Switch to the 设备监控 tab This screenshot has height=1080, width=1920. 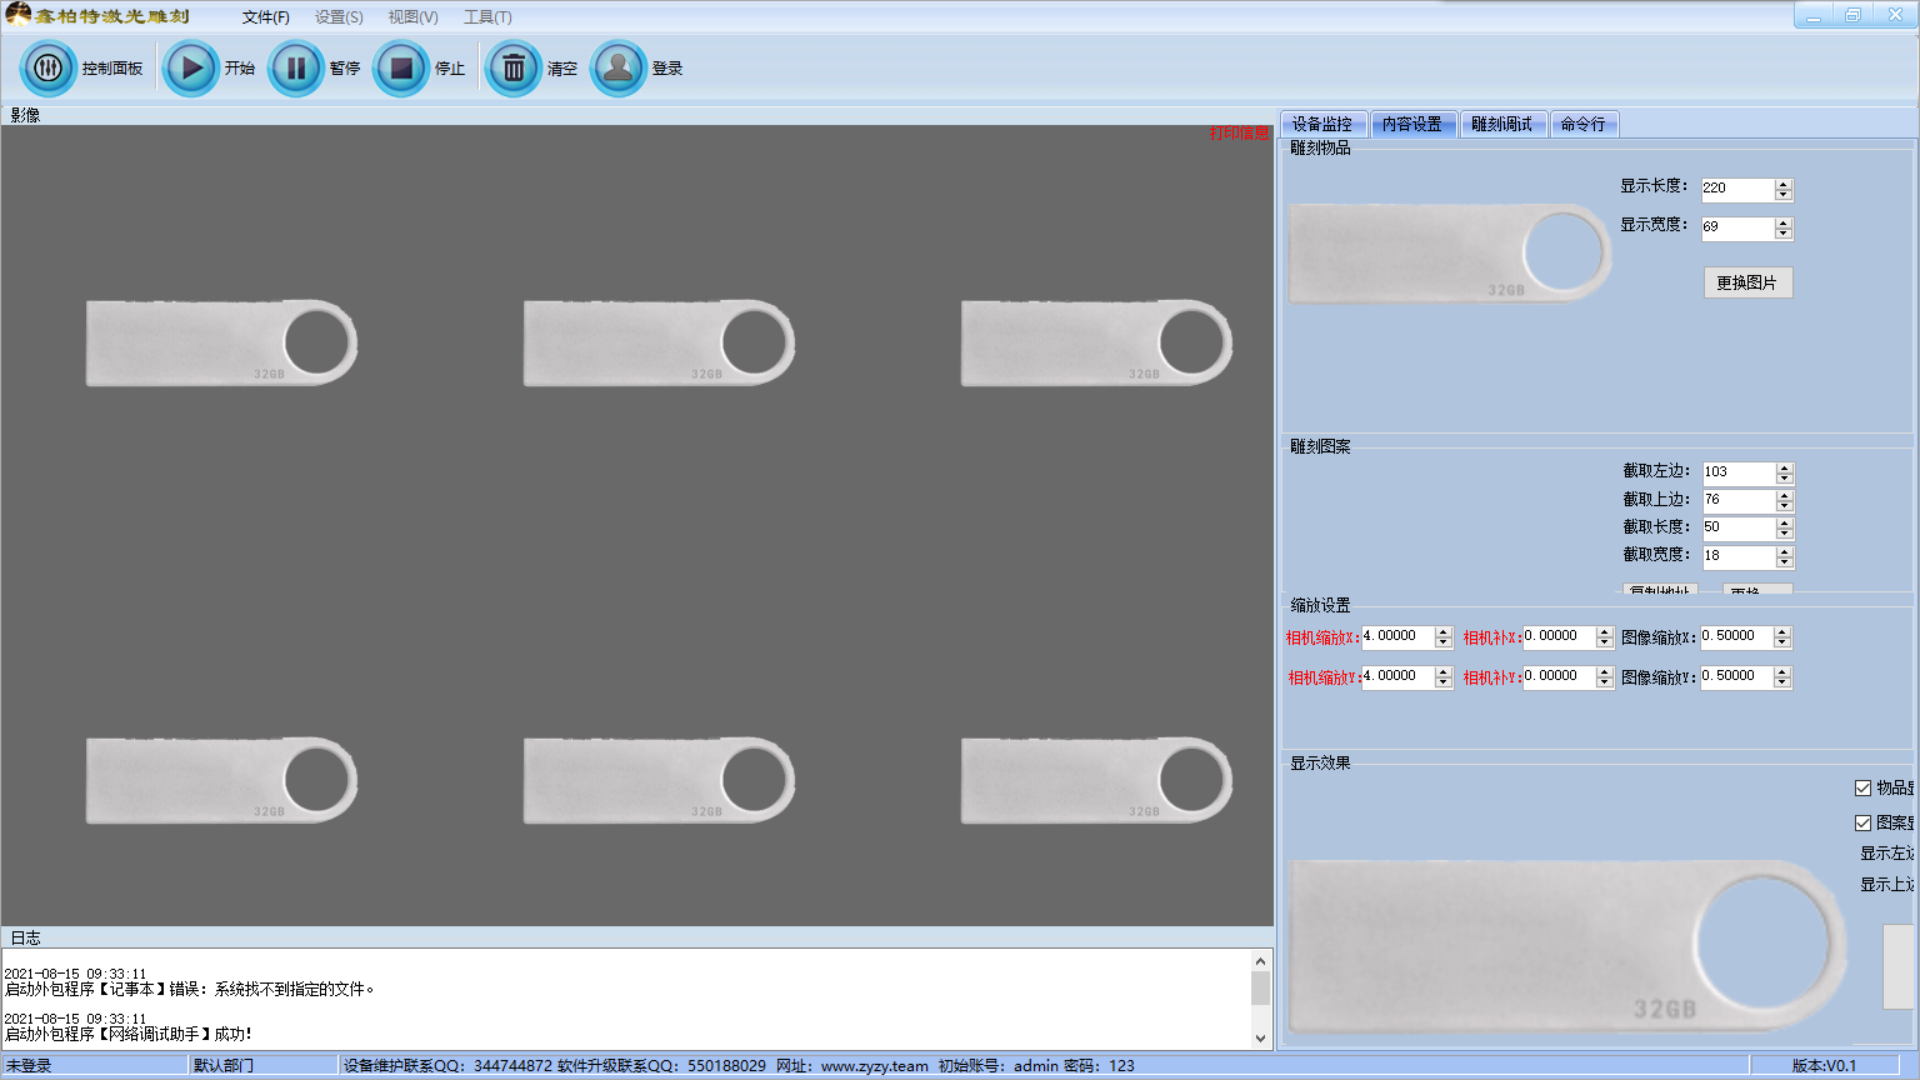click(x=1322, y=124)
